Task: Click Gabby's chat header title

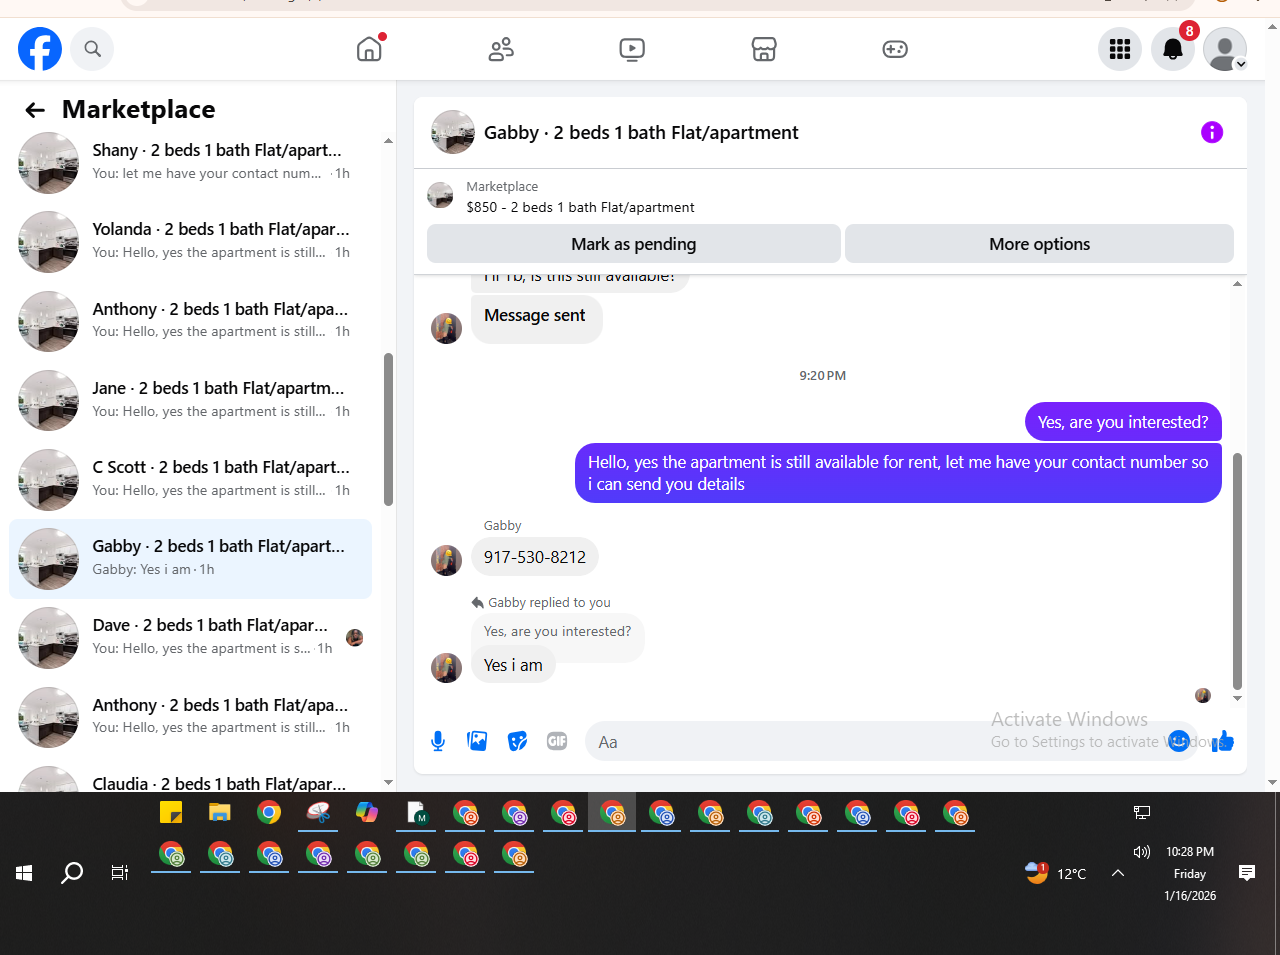Action: pos(641,132)
